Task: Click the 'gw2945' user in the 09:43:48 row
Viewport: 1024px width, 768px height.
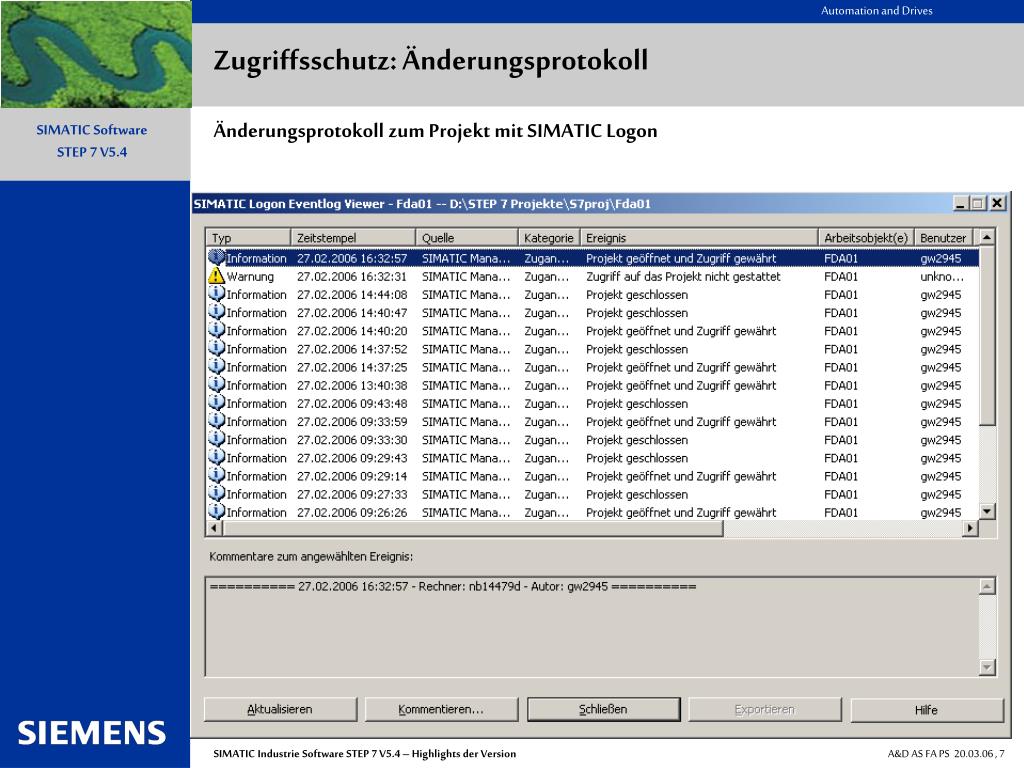Action: tap(941, 404)
